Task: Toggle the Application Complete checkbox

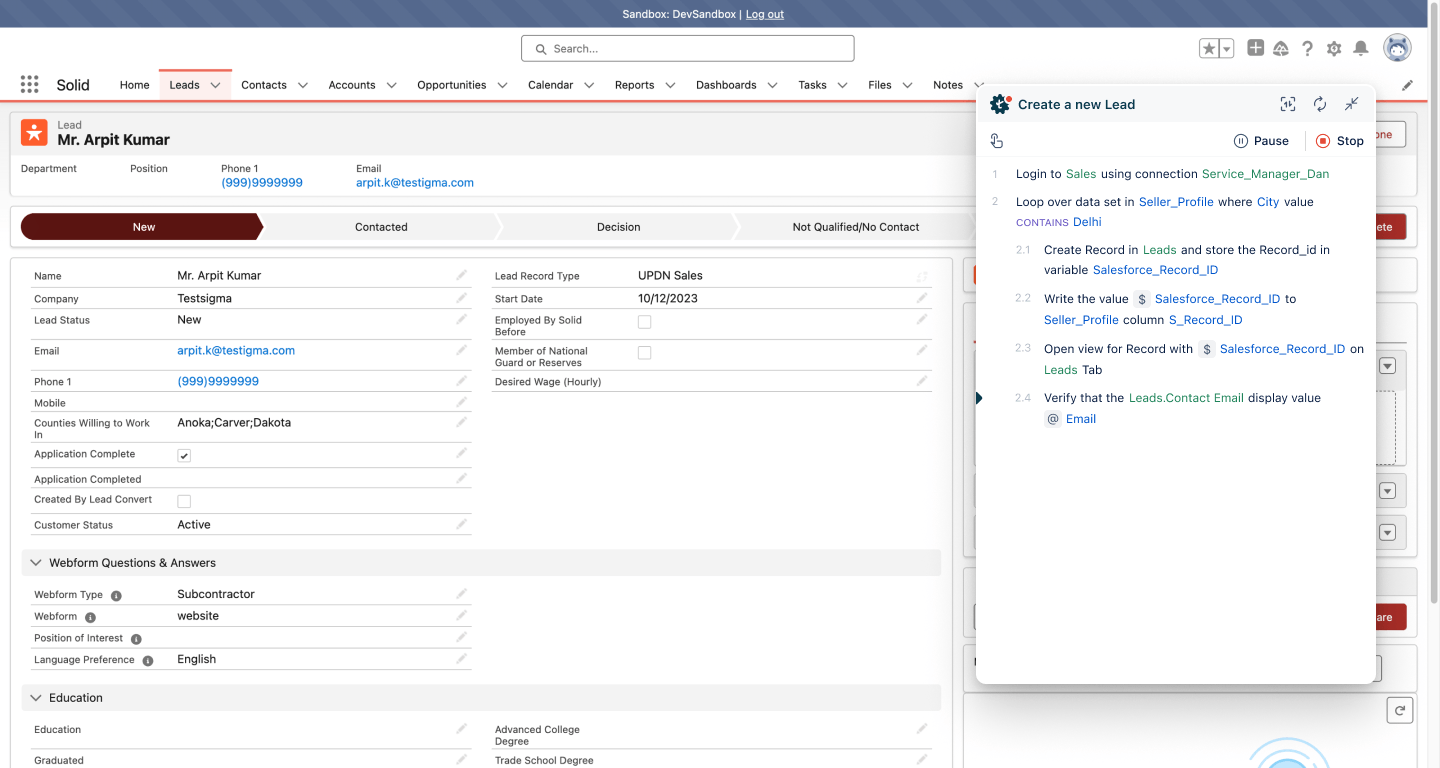Action: click(184, 455)
